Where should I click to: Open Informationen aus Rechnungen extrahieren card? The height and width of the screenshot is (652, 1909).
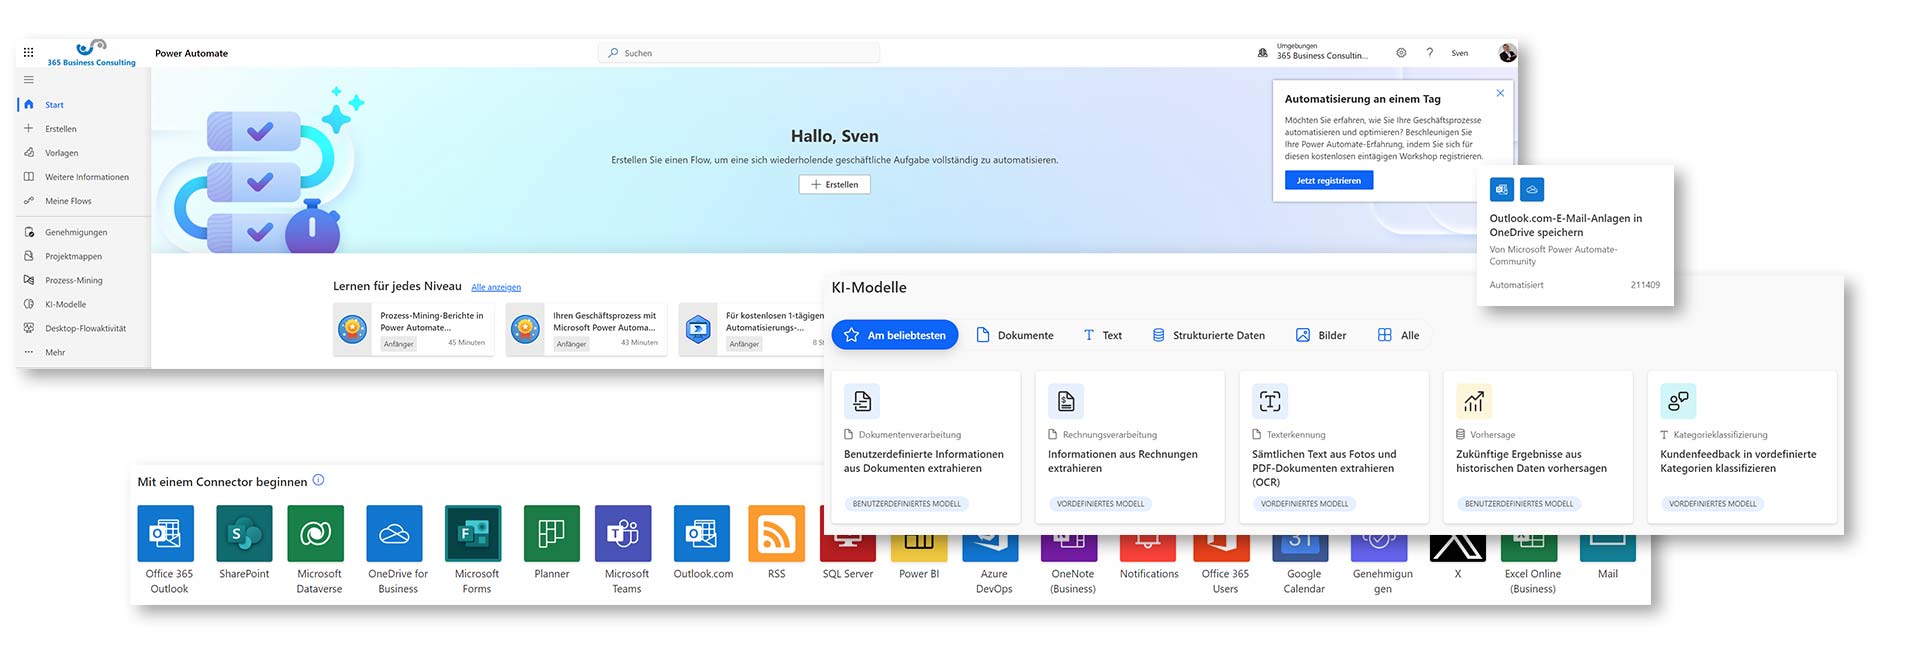(x=1129, y=447)
